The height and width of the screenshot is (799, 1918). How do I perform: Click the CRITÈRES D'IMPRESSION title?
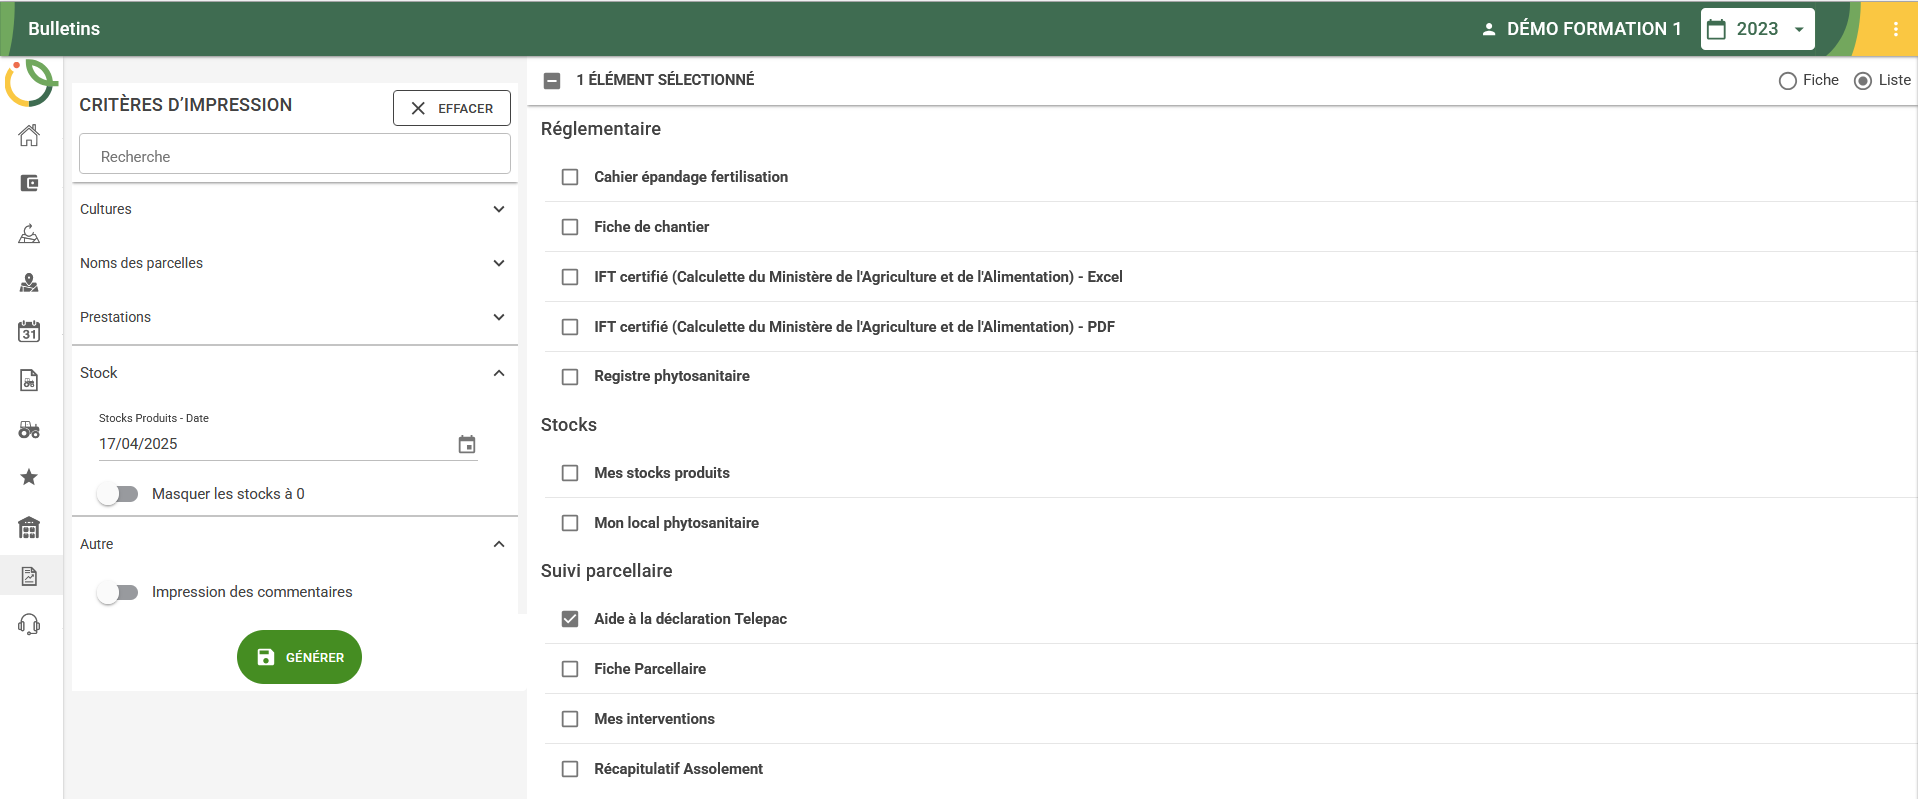tap(186, 105)
